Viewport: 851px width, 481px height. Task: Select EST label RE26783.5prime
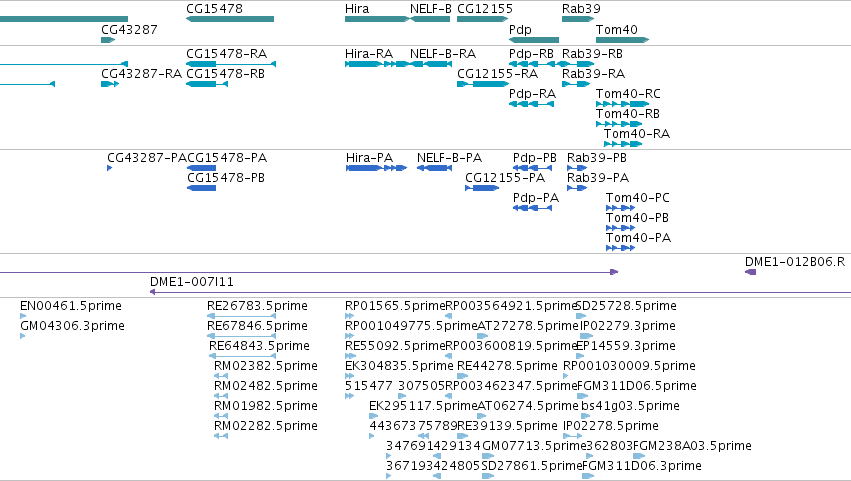[x=257, y=306]
